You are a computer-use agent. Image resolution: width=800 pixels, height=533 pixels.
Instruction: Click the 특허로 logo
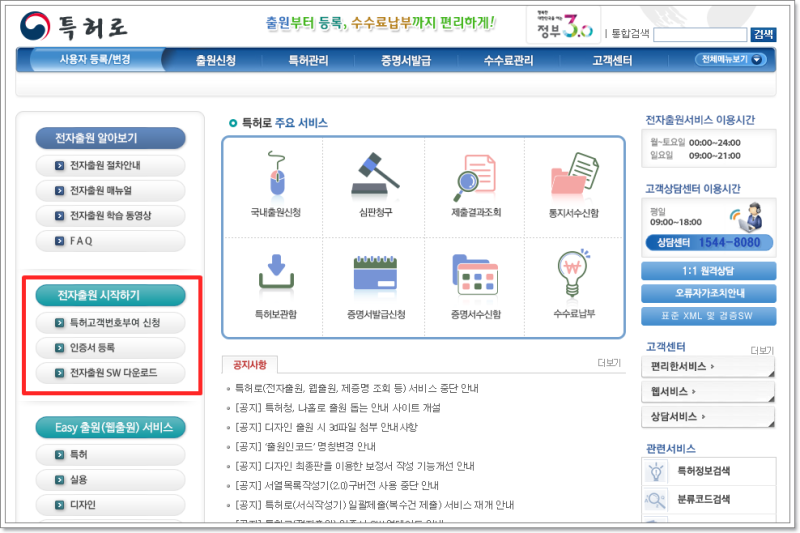pos(73,26)
